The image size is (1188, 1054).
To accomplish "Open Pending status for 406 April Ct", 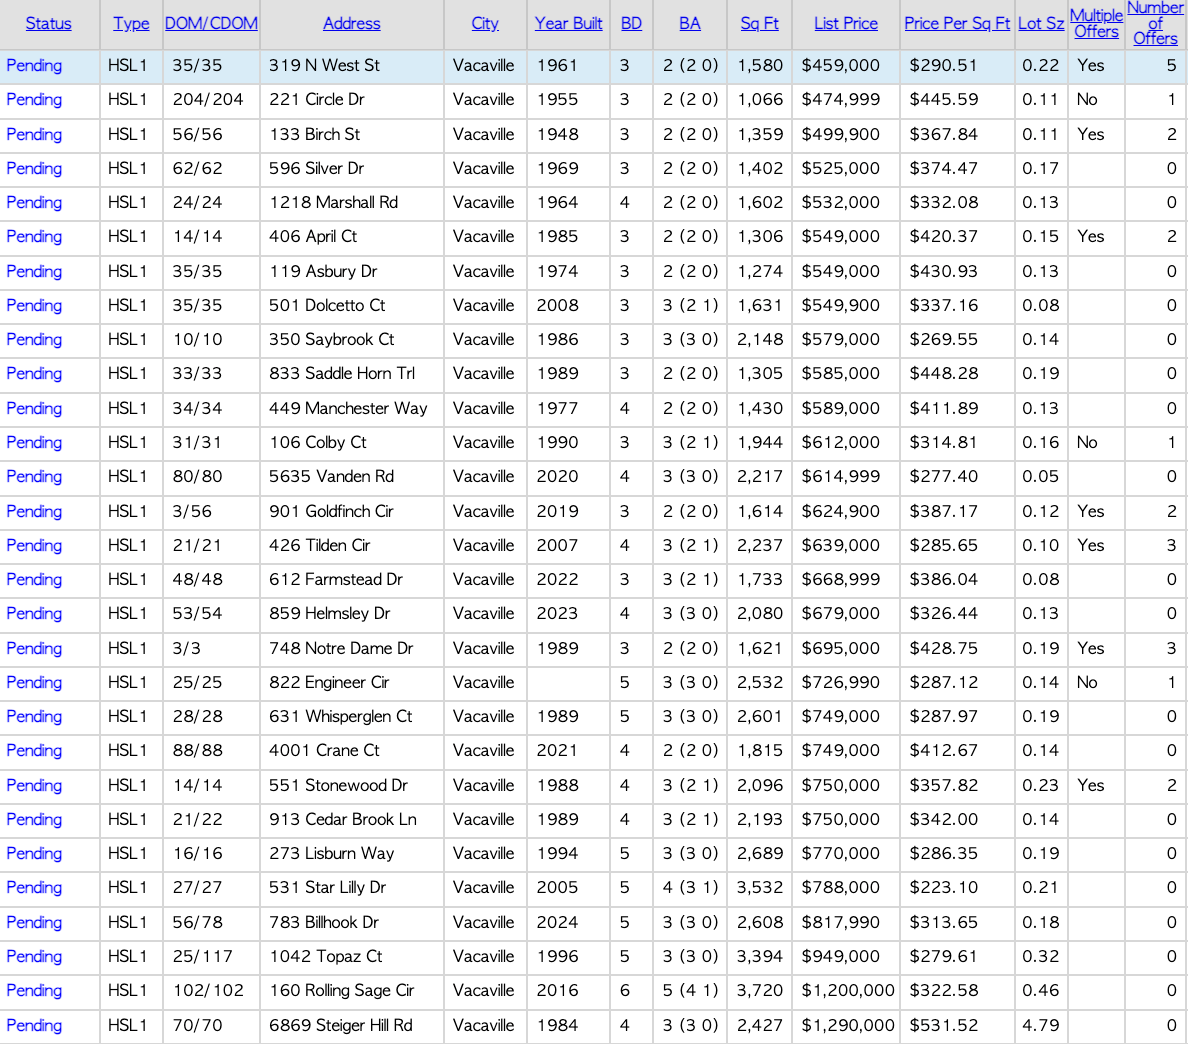I will click(x=34, y=236).
